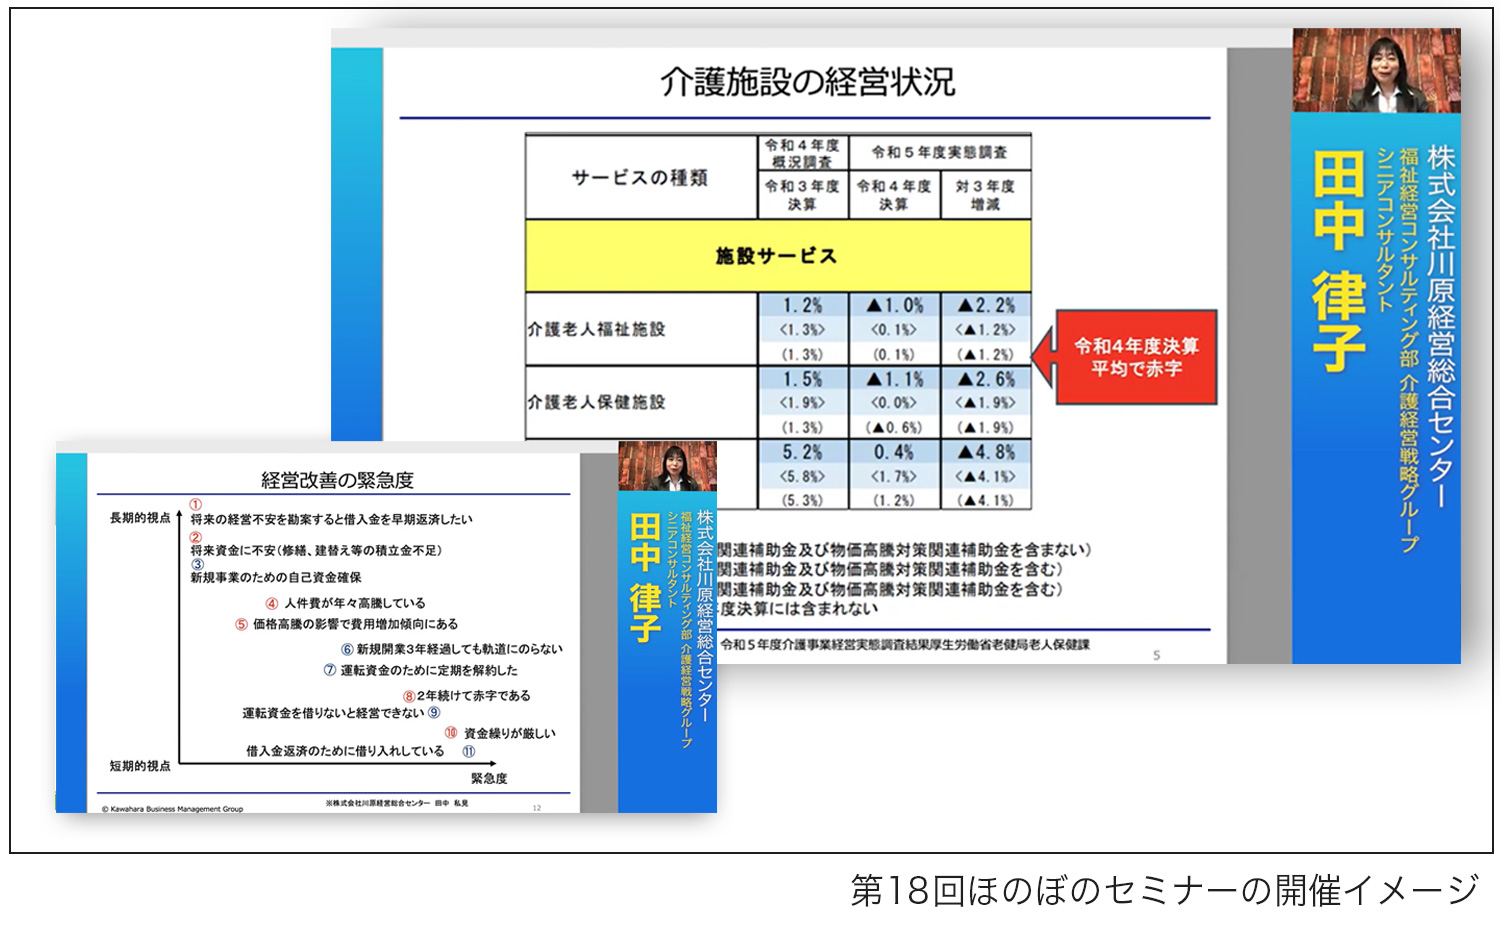Click the 介護施設の経営状況 slide title
Screen dimensions: 1500x930
[x=807, y=82]
